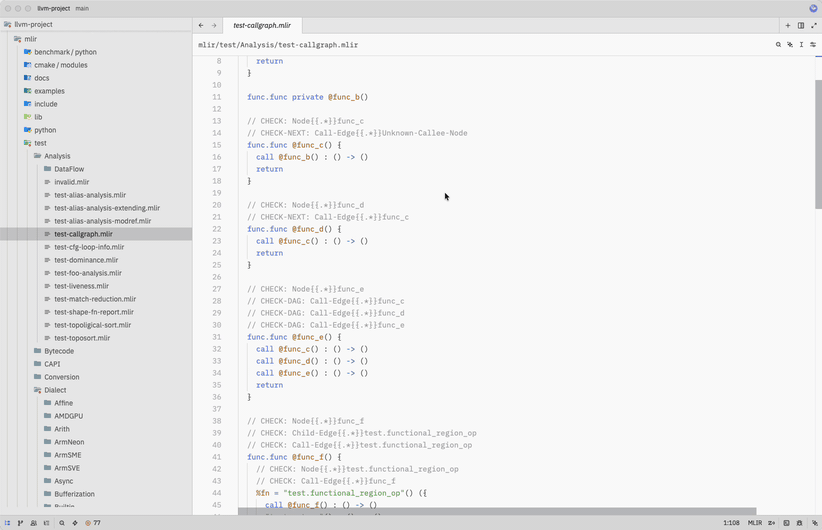Image resolution: width=822 pixels, height=530 pixels.
Task: Open project search magnifier in status bar
Action: [62, 523]
